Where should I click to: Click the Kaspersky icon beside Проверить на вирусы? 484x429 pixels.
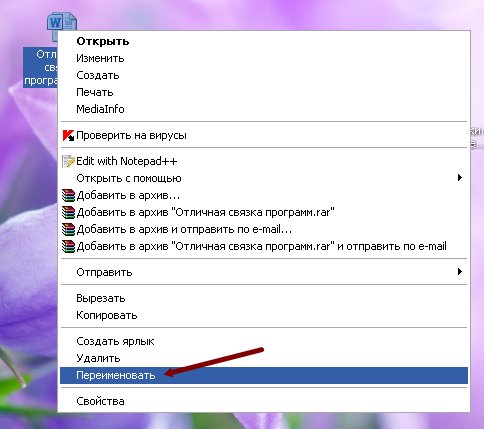[68, 136]
